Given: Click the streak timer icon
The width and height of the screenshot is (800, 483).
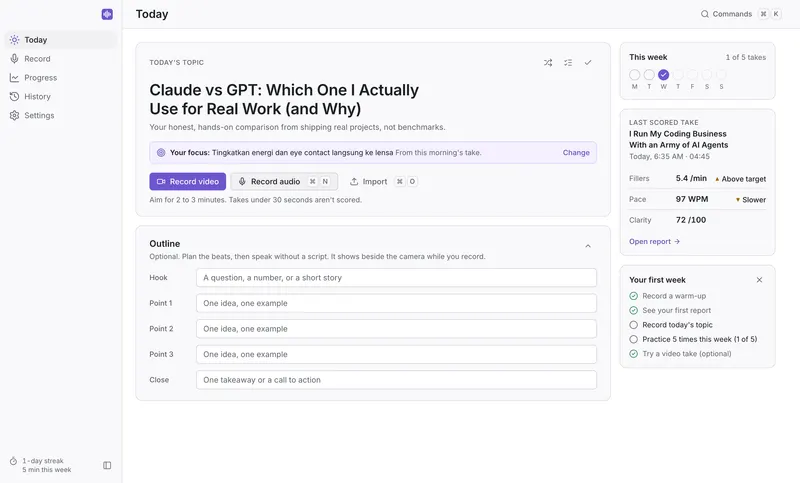Looking at the screenshot, I should 13,461.
